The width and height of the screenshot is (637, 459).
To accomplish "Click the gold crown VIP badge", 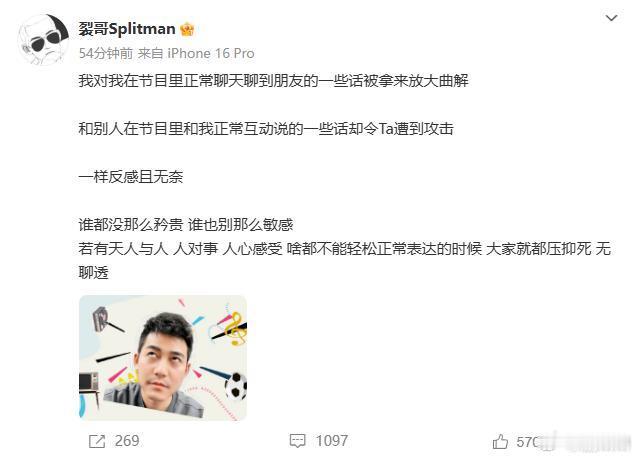I will 187,29.
